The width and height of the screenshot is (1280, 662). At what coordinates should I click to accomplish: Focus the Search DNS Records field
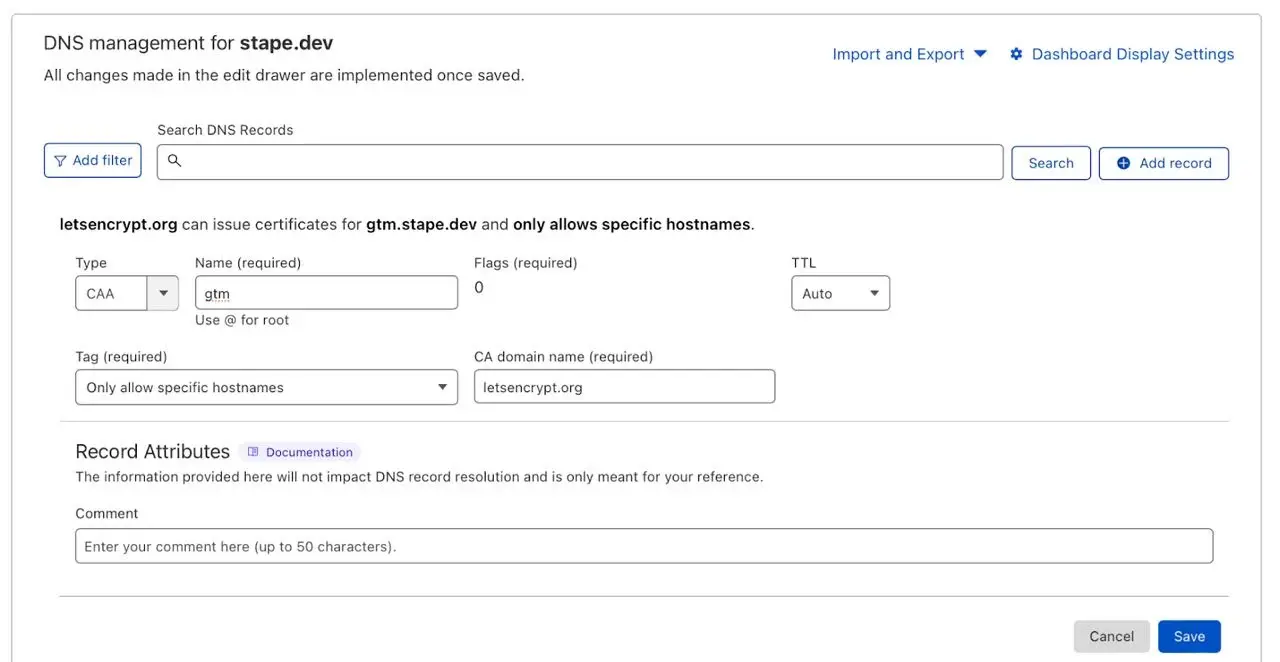click(x=580, y=162)
